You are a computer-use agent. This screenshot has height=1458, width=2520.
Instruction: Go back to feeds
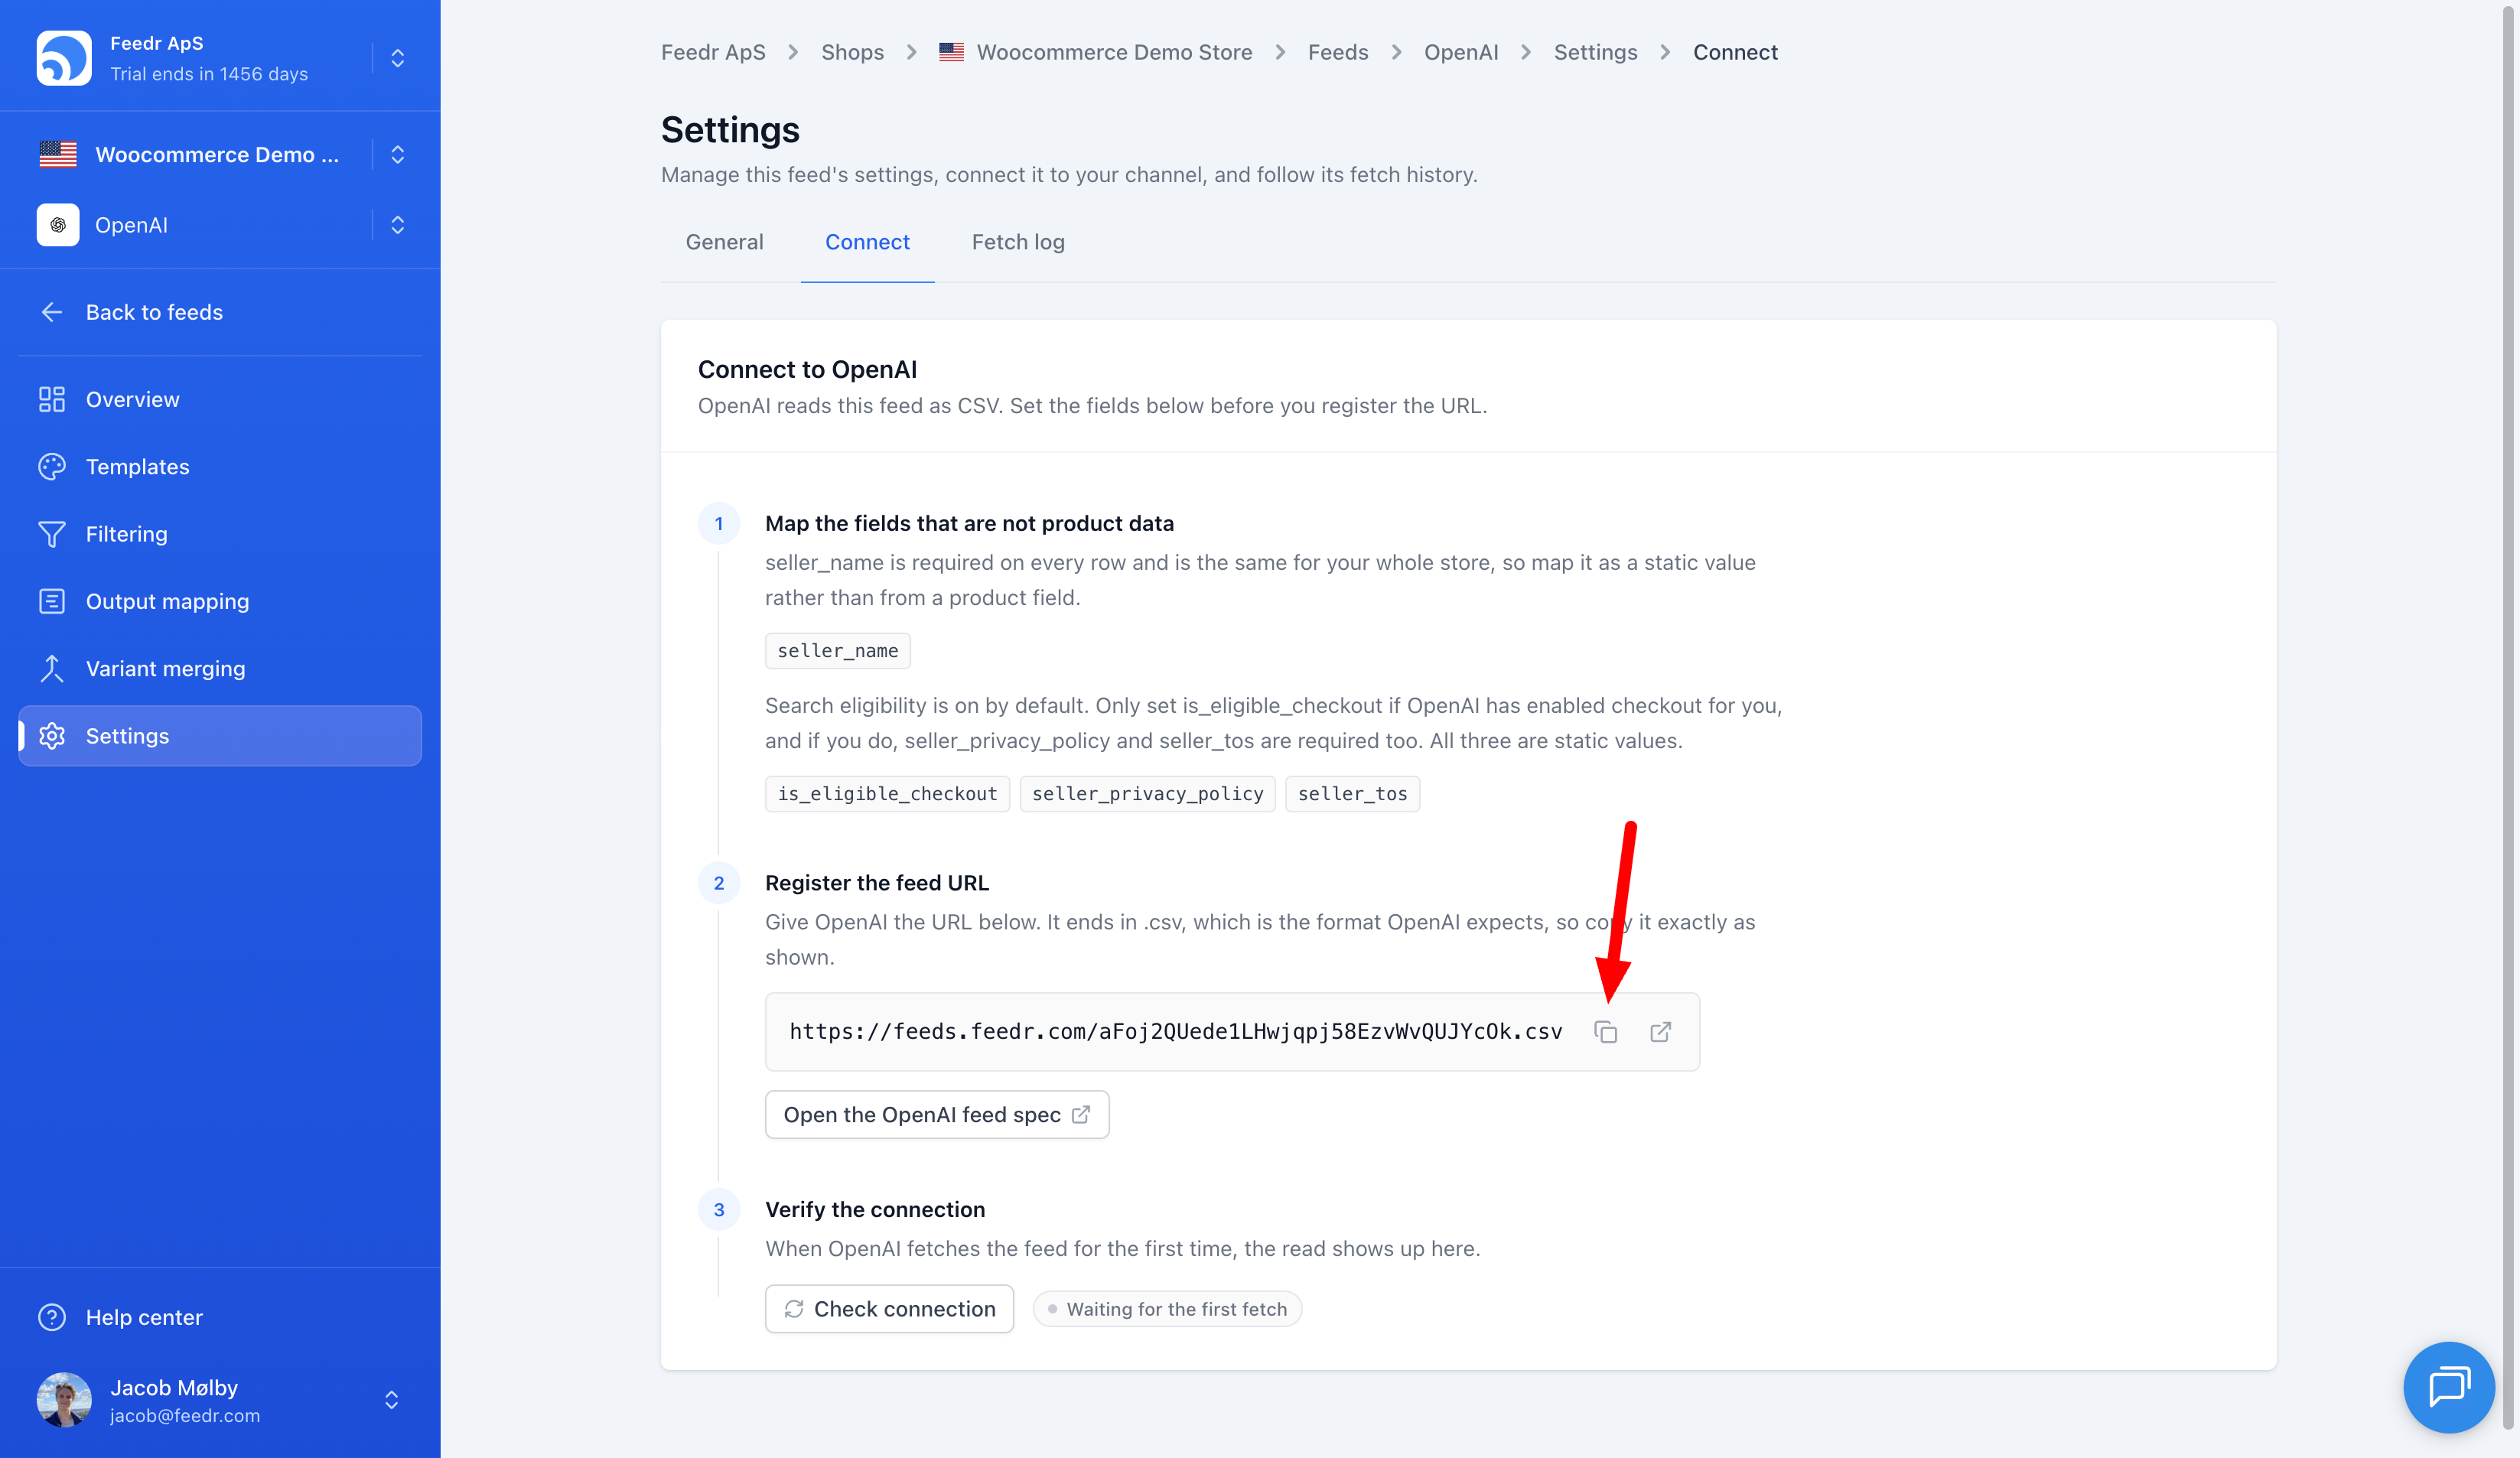[x=131, y=312]
